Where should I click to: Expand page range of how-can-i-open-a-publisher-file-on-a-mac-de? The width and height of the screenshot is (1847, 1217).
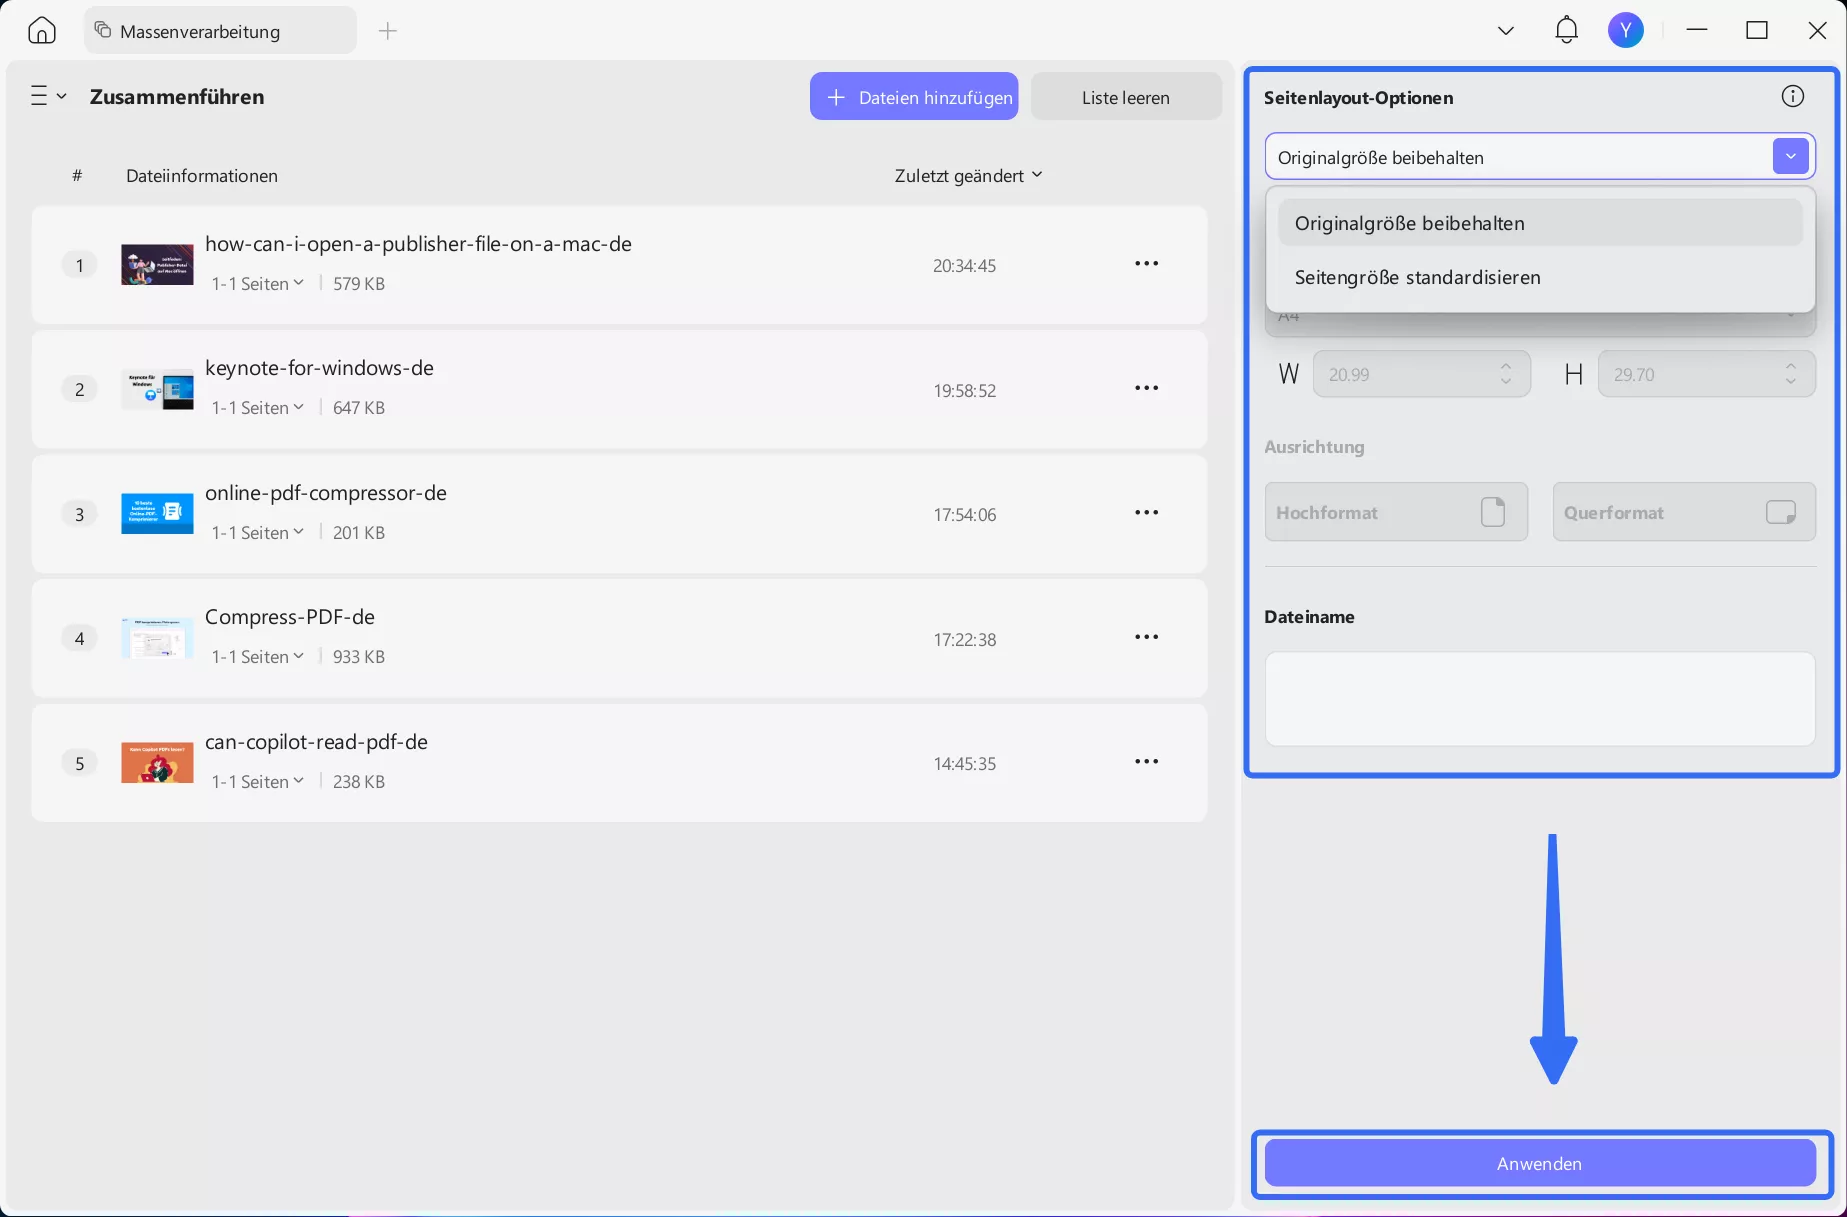tap(258, 284)
